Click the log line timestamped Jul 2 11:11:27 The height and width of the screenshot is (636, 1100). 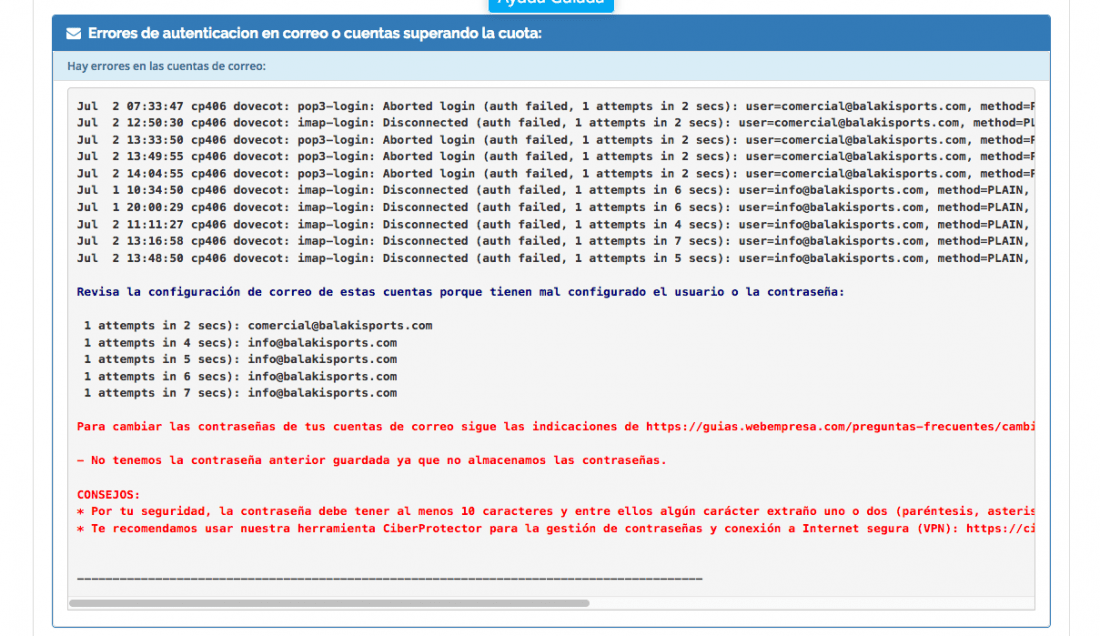point(556,224)
